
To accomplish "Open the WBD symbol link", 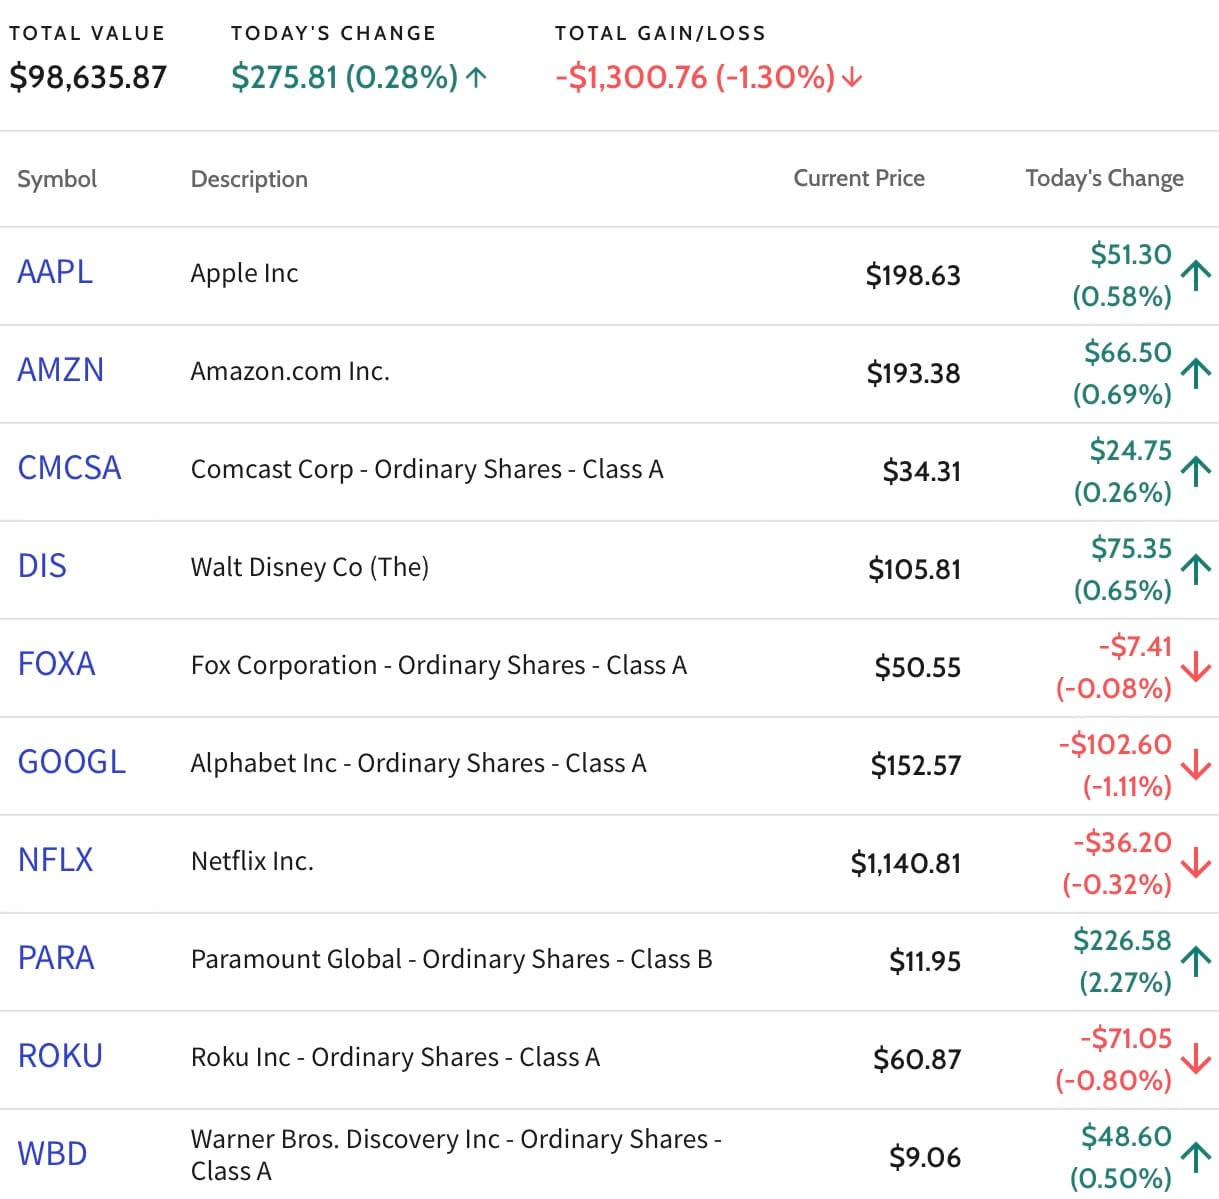I will pos(53,1154).
